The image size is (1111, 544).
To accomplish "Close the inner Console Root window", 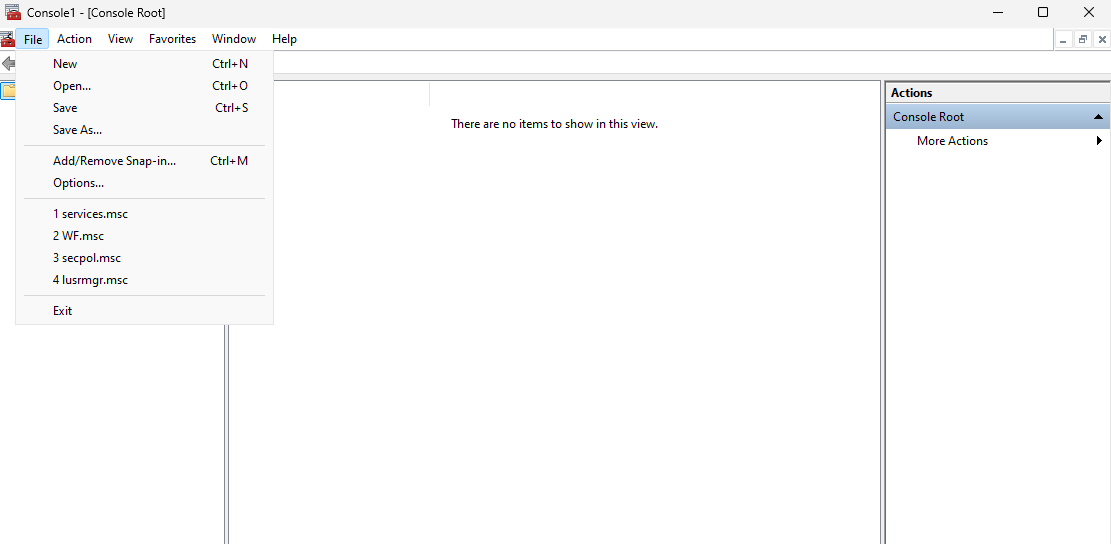I will [1102, 39].
